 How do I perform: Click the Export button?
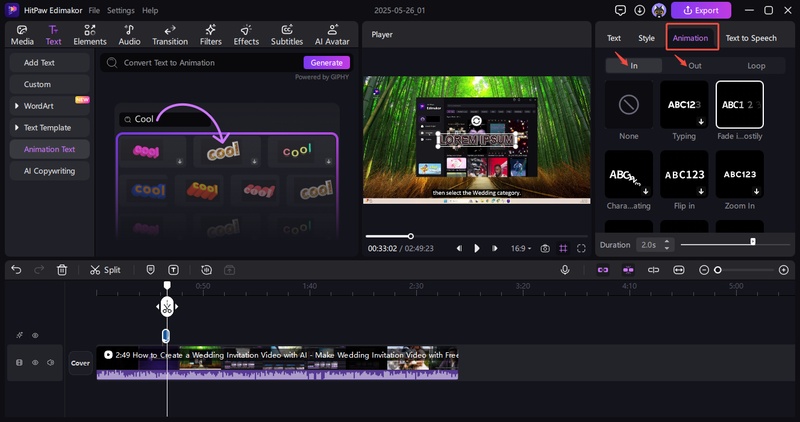click(x=701, y=10)
